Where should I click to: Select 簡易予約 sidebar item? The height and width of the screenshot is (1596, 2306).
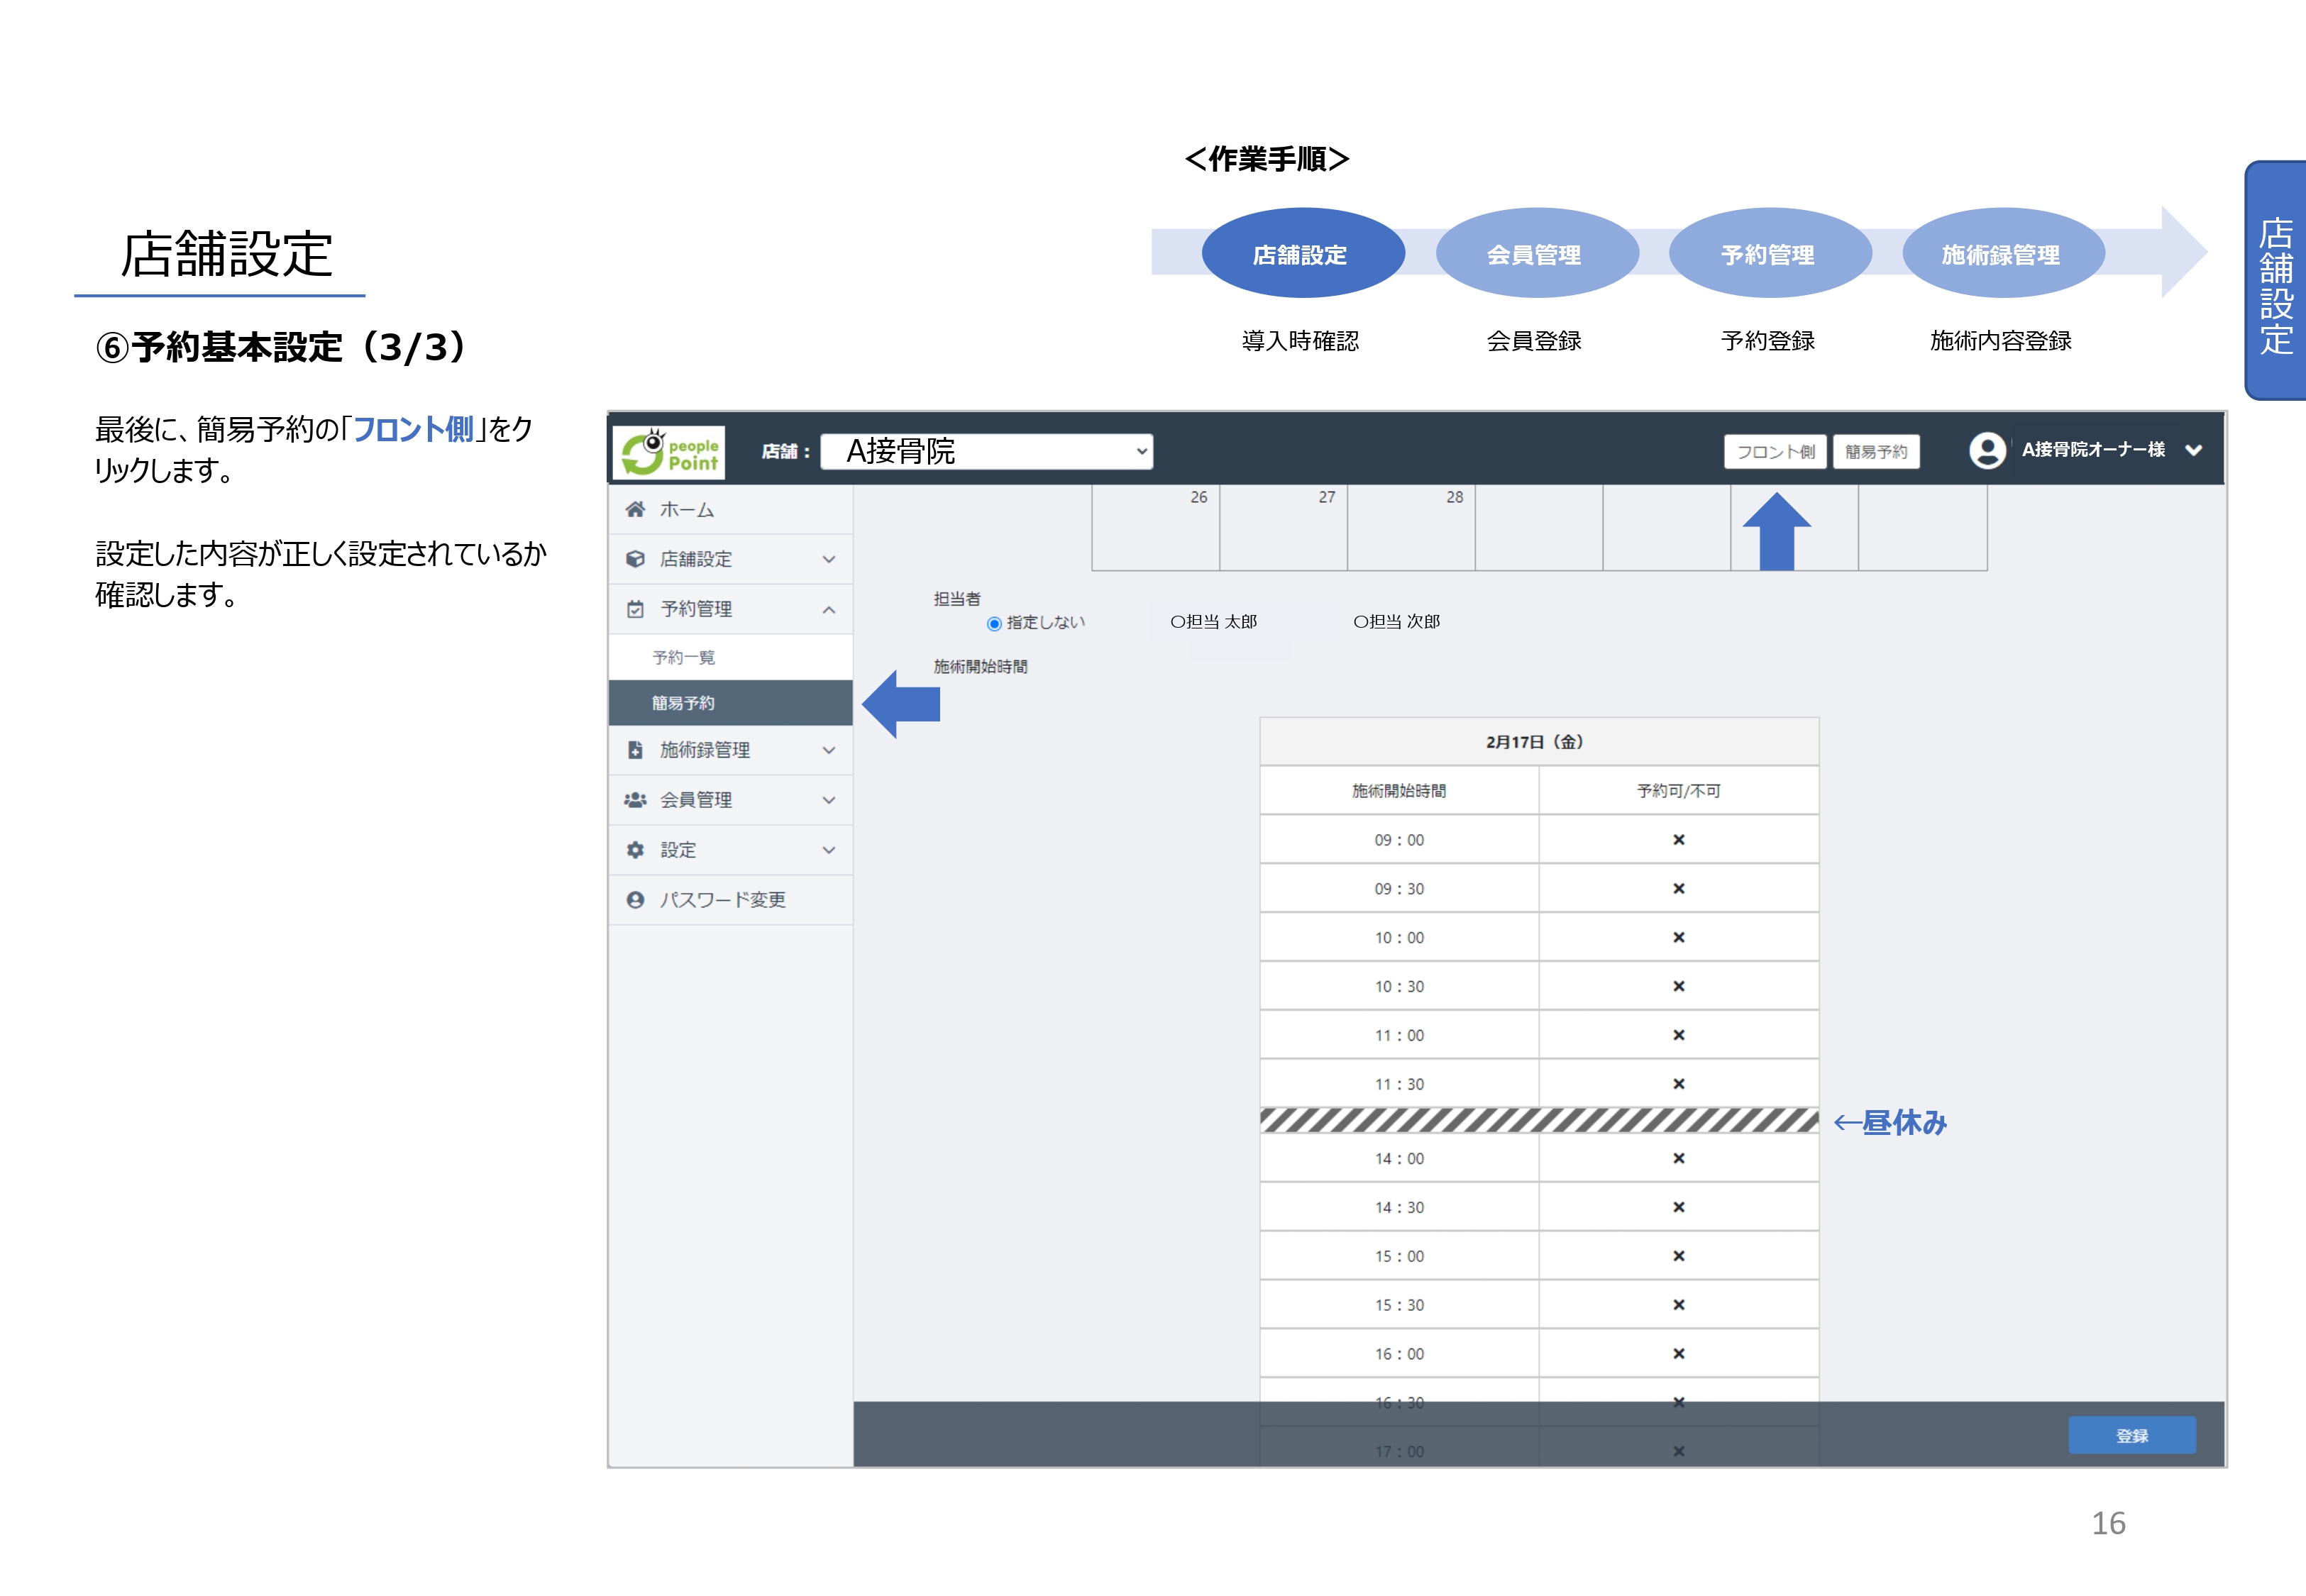click(684, 703)
